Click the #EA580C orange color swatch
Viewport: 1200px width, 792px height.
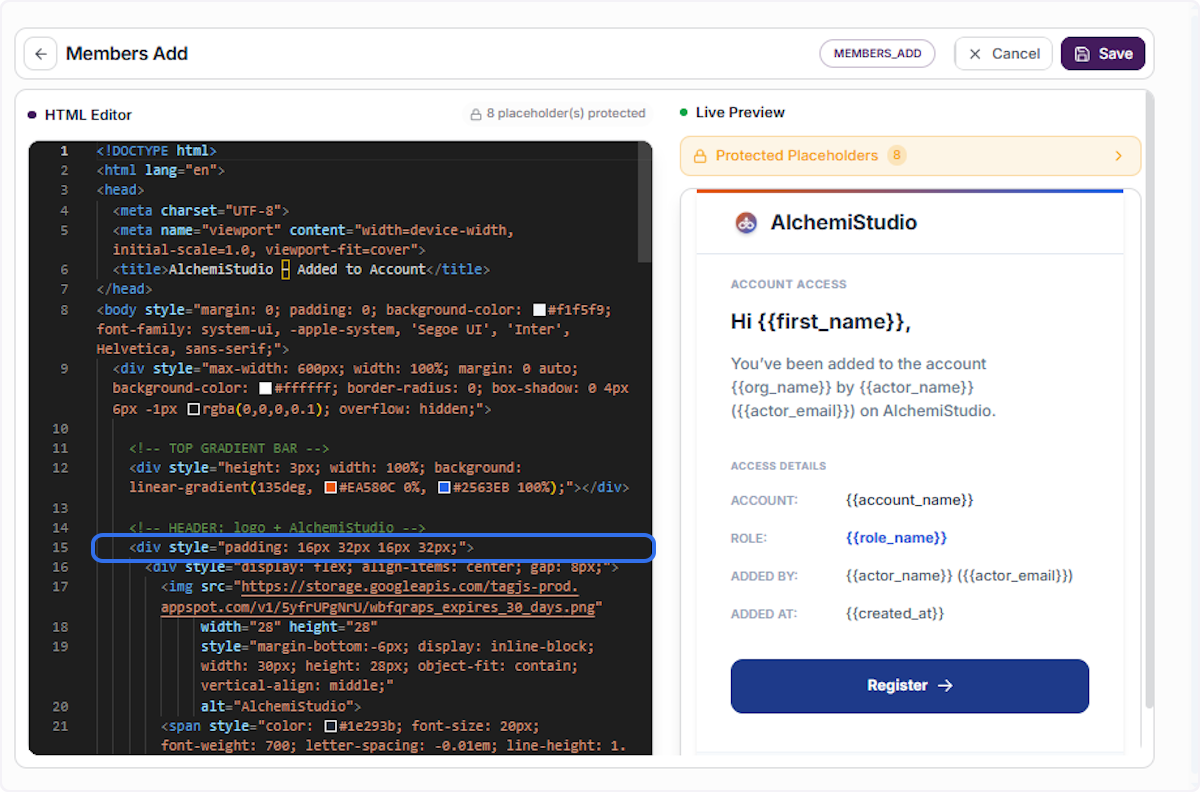[x=331, y=488]
